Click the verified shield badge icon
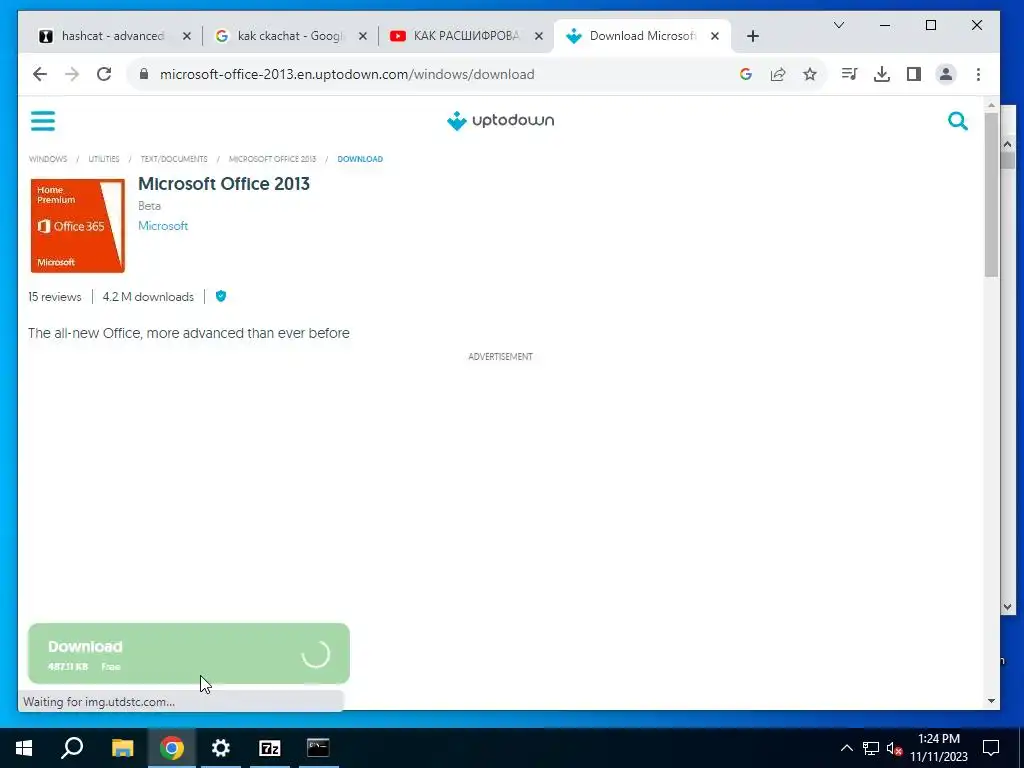This screenshot has height=768, width=1024. pyautogui.click(x=221, y=296)
